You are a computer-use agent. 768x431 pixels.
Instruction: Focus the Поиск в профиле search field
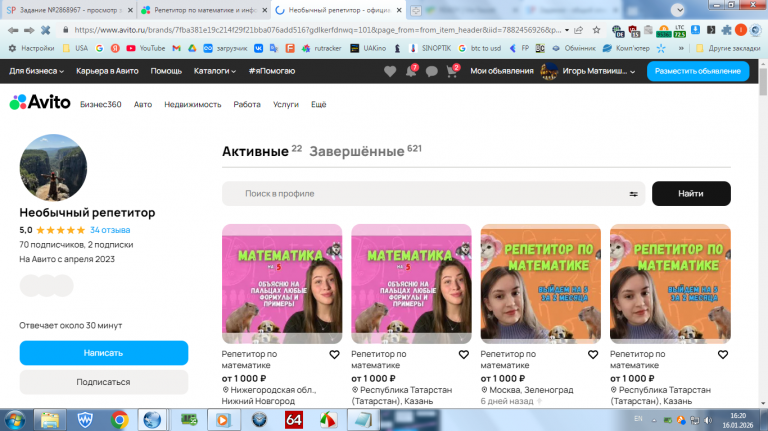(433, 194)
